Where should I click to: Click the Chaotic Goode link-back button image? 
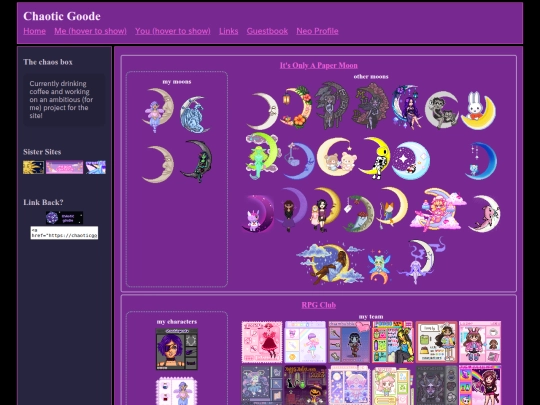[64, 218]
